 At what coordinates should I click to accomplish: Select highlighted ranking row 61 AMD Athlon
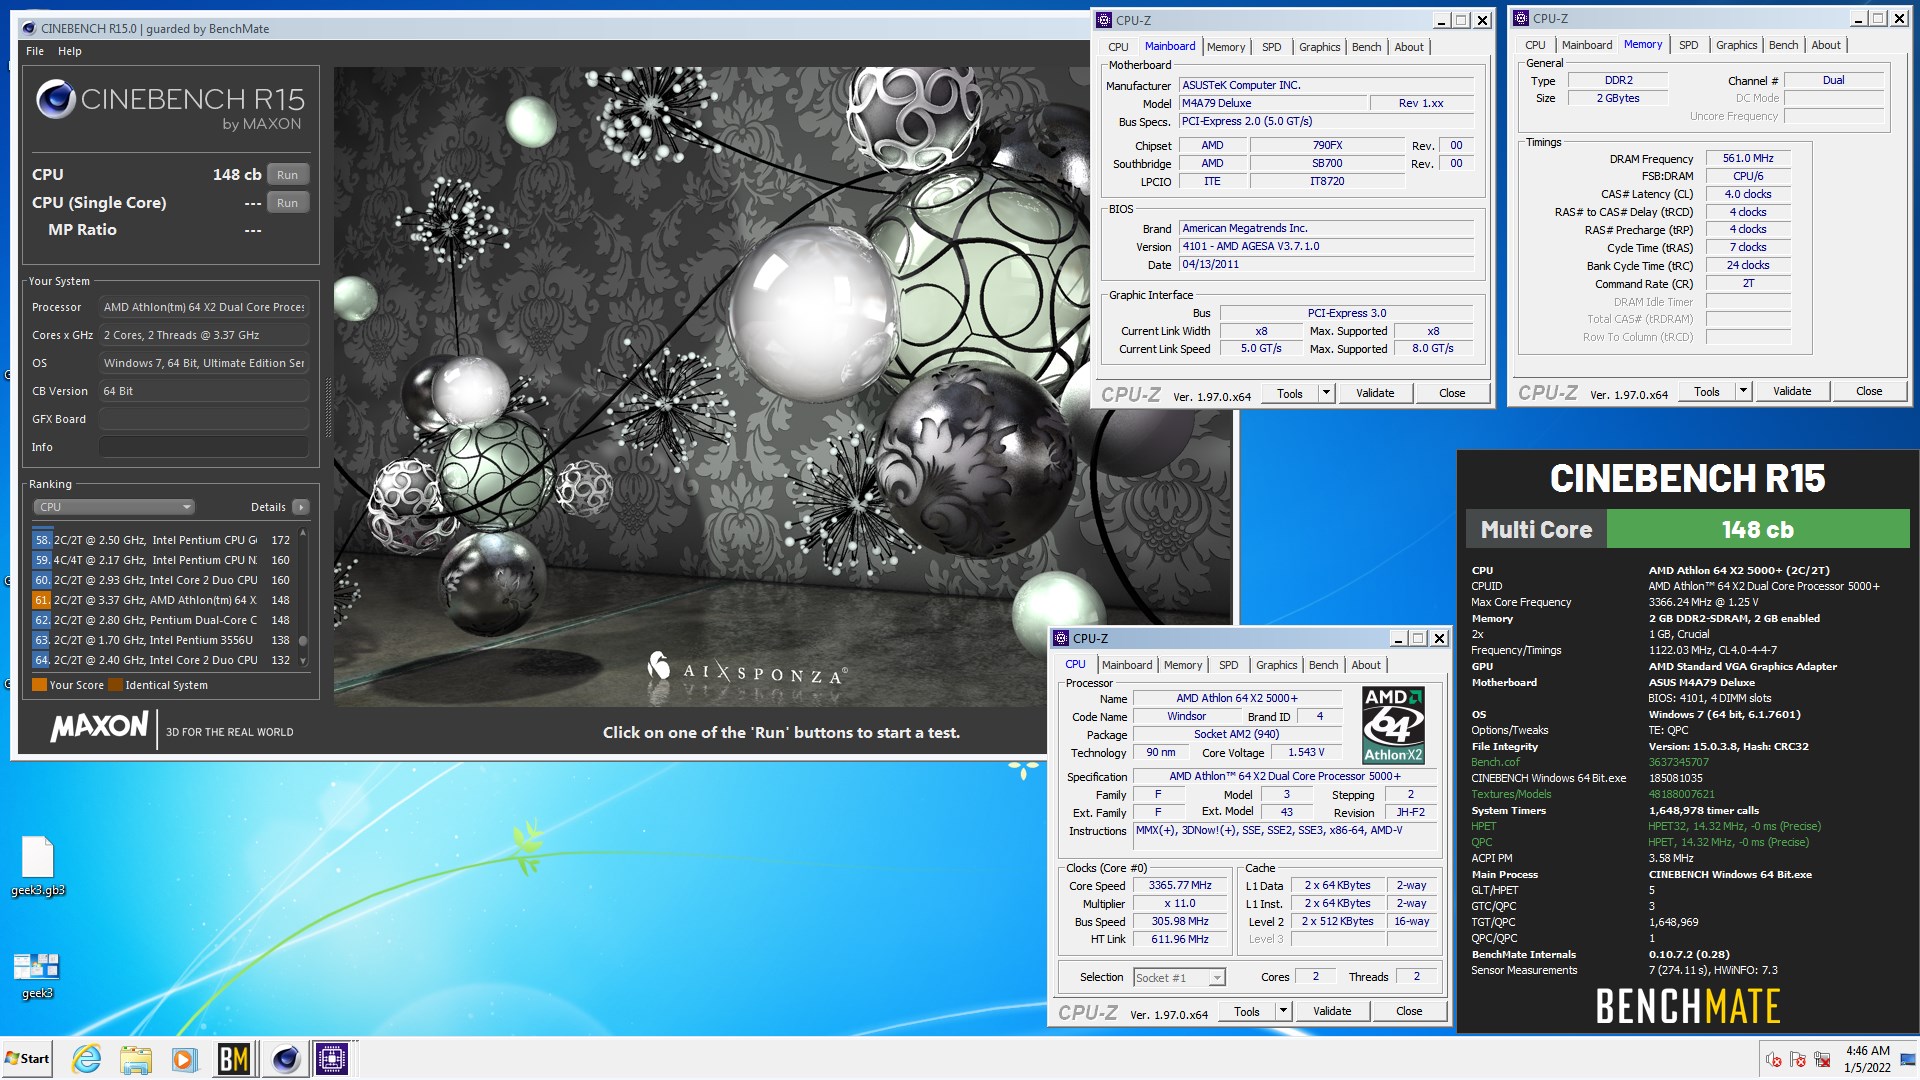point(163,600)
